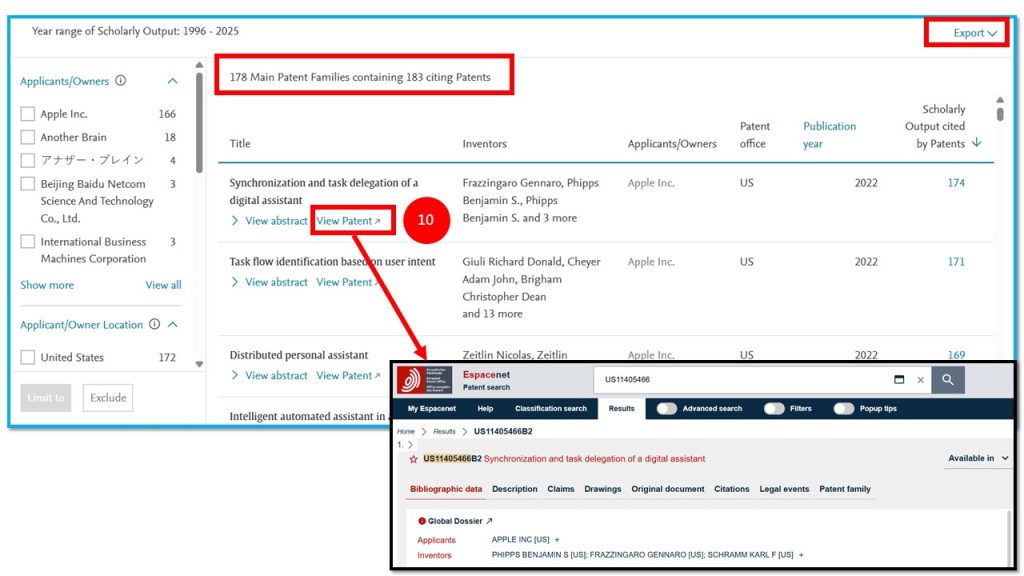This screenshot has width=1024, height=576.
Task: Expand applicants with plus after APPLE INC
Action: point(557,540)
